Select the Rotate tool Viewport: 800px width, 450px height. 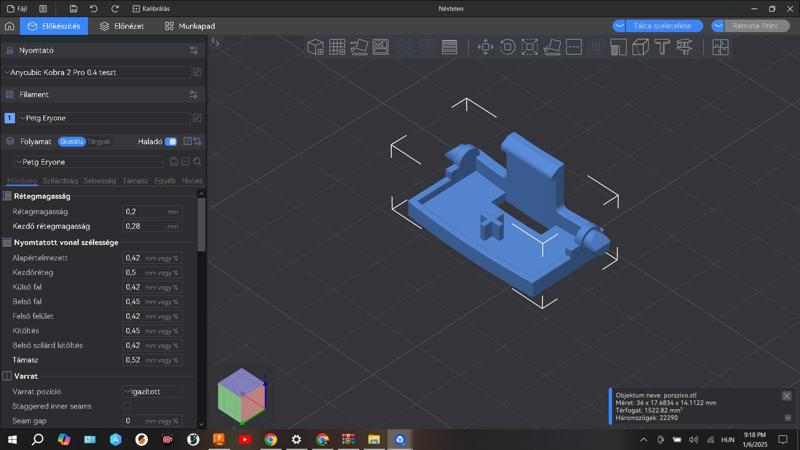pyautogui.click(x=508, y=47)
